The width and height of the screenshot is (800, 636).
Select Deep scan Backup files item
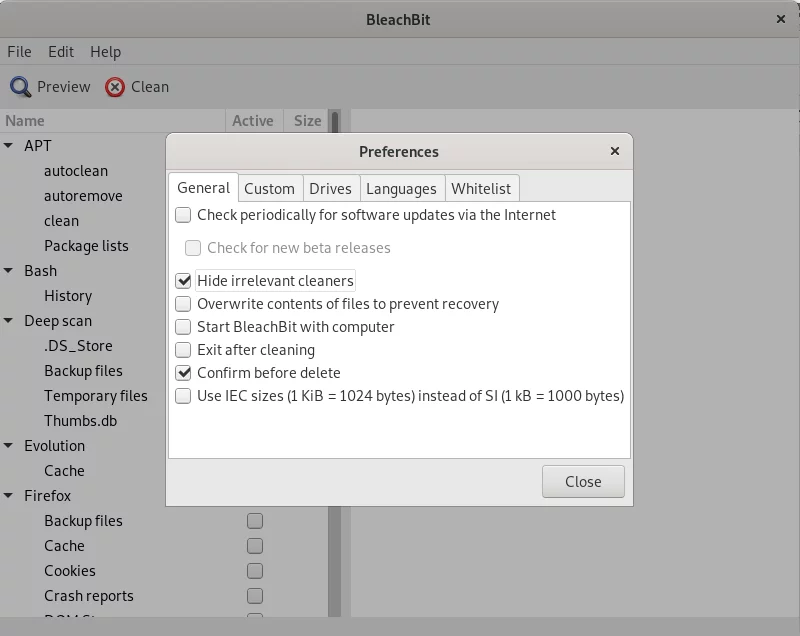pos(83,371)
